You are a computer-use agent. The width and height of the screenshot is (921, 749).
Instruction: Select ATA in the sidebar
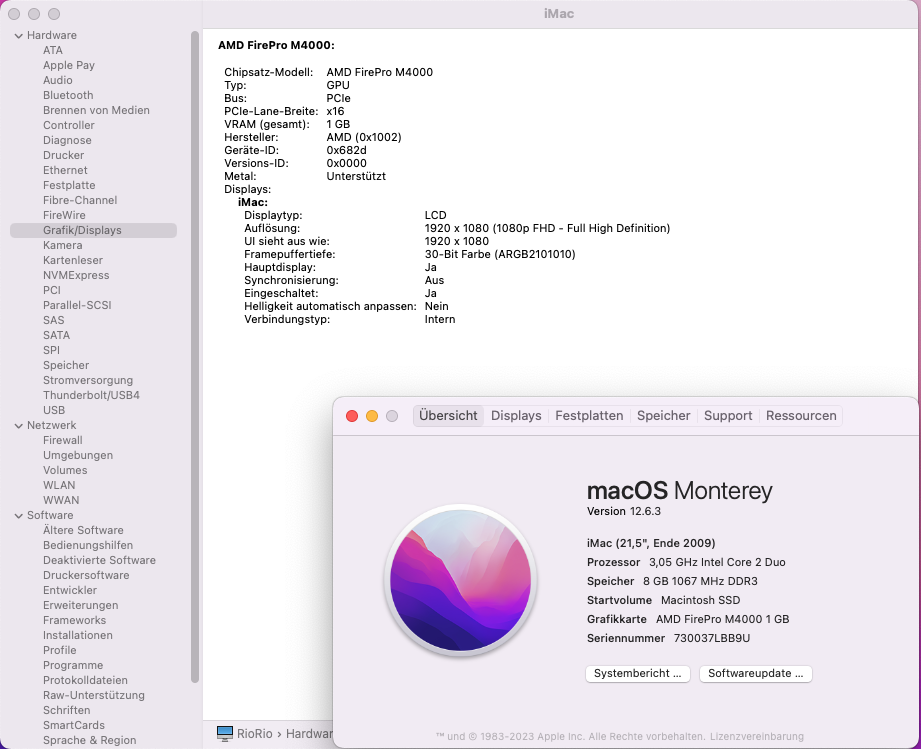52,51
